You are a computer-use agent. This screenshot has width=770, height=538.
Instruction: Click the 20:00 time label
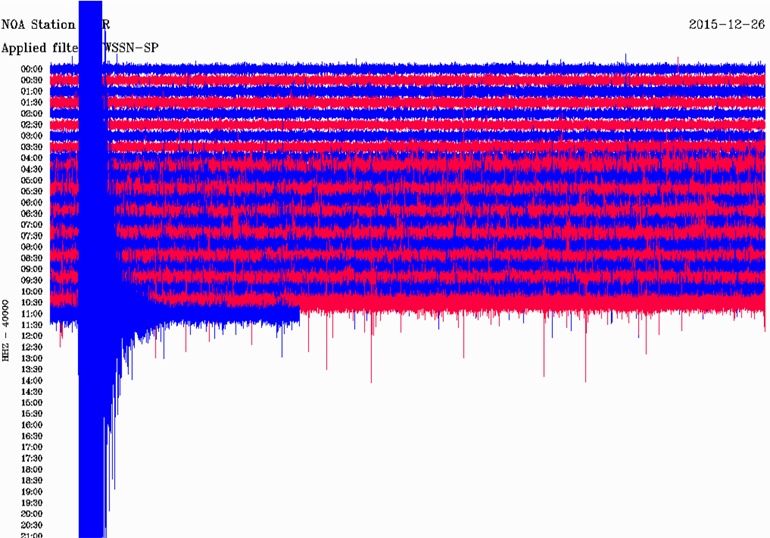coord(31,514)
